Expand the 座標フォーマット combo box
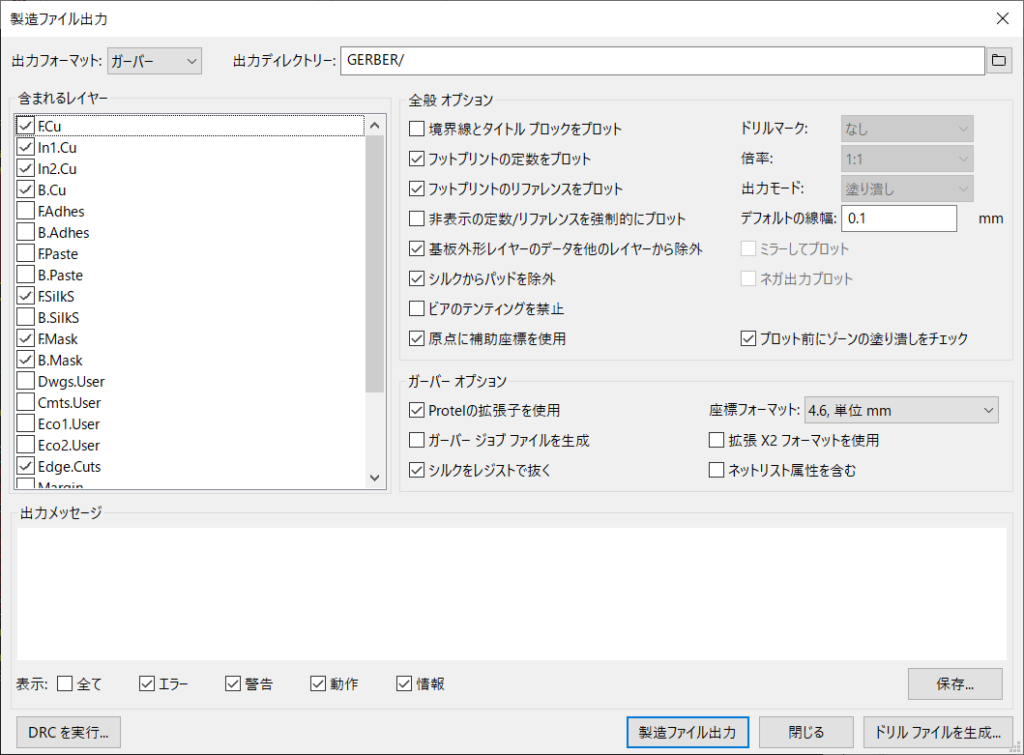Viewport: 1024px width, 755px height. 900,410
